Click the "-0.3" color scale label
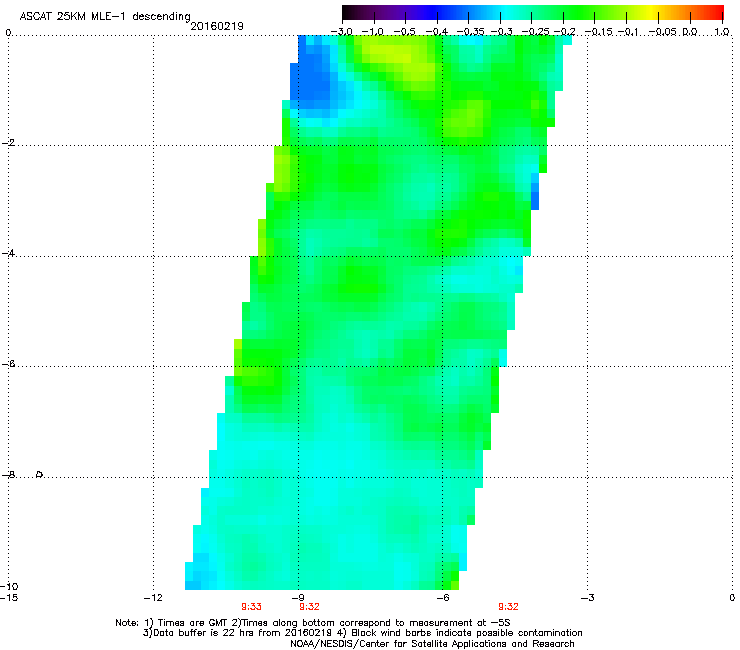Viewport: 740px width, 650px height. 501,32
